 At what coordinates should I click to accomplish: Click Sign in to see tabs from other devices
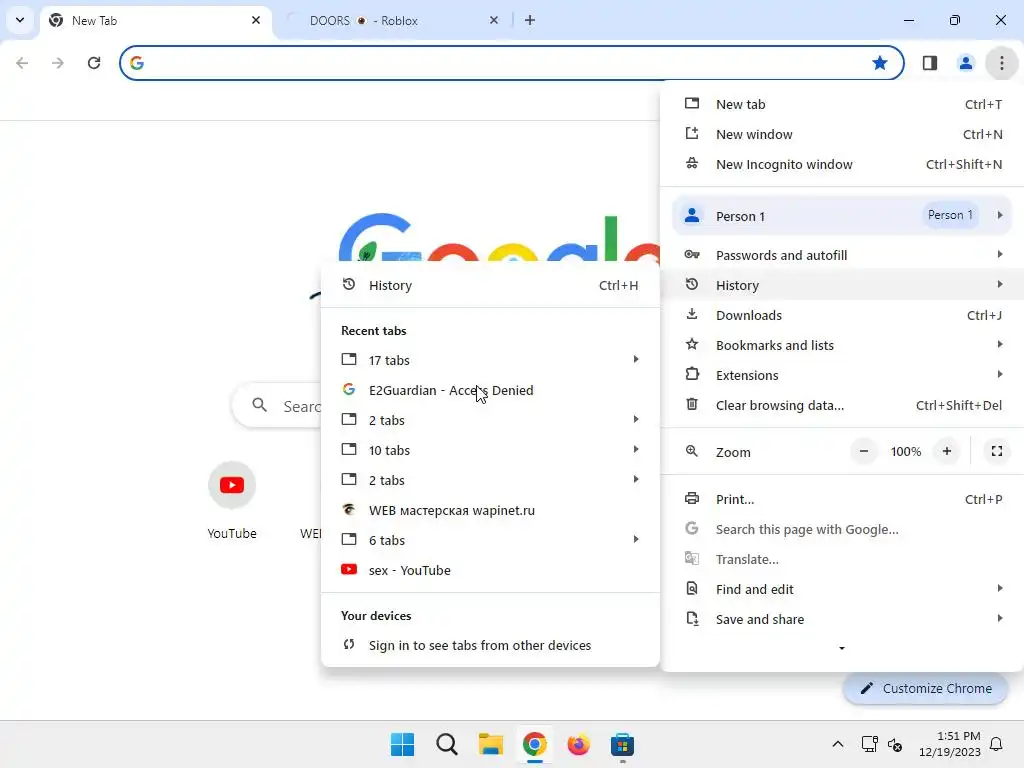point(490,645)
